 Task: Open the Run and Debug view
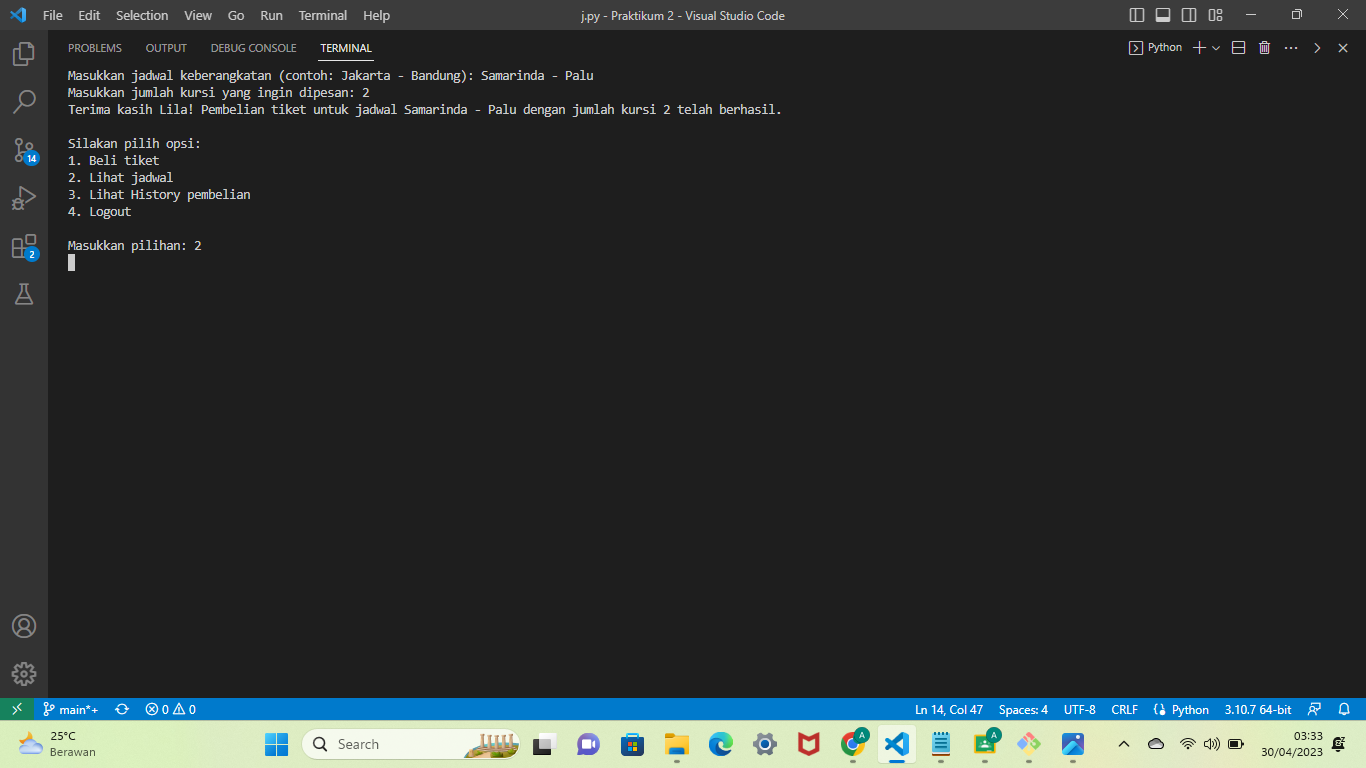pyautogui.click(x=24, y=198)
